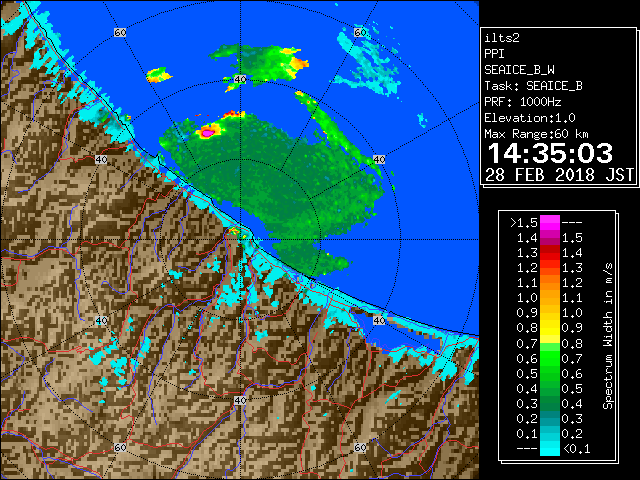
Task: Pick the cyan <0.1 legend swatch
Action: click(x=550, y=449)
